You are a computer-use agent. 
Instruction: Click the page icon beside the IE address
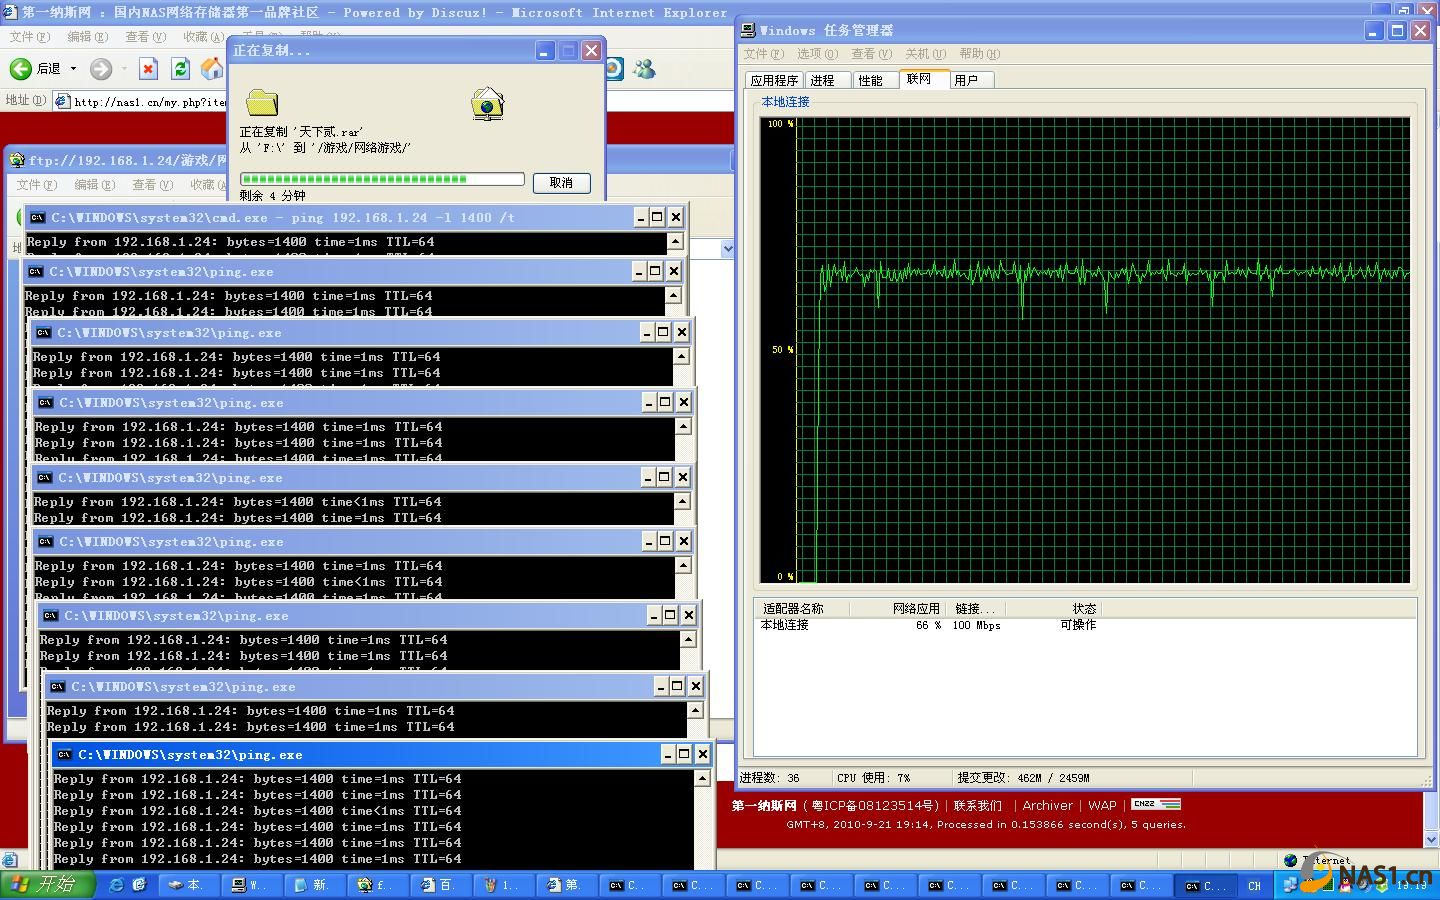tap(63, 101)
